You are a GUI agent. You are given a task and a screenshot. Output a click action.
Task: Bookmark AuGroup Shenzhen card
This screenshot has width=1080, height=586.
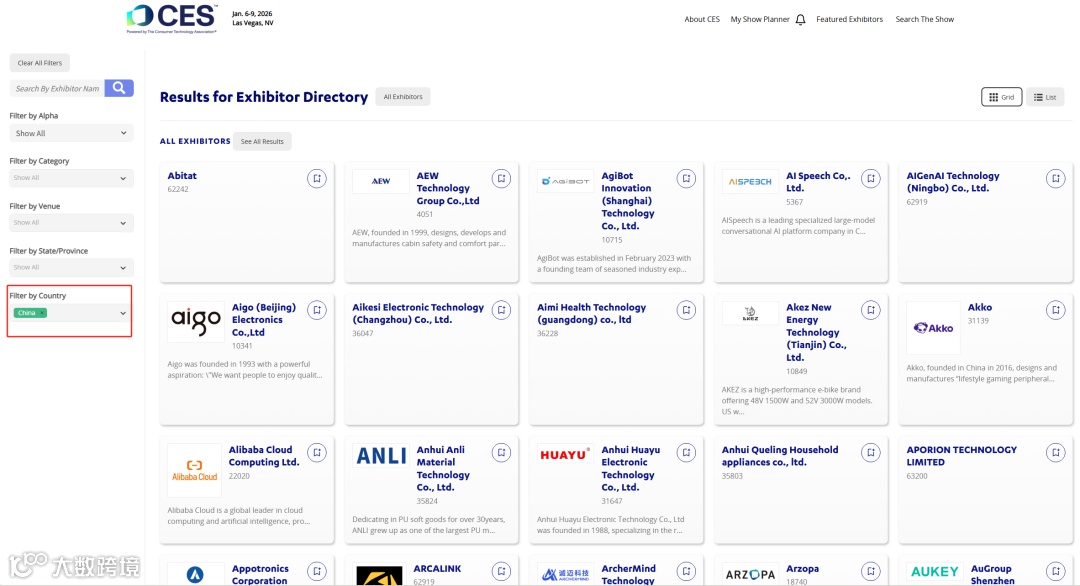1055,571
